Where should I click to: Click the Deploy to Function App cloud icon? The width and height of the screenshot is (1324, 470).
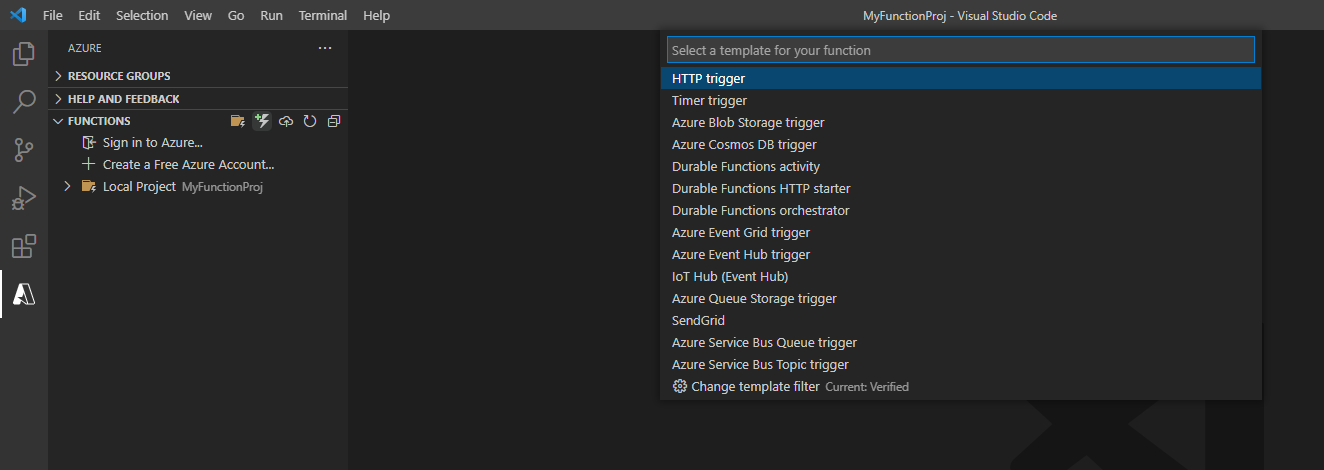point(286,121)
